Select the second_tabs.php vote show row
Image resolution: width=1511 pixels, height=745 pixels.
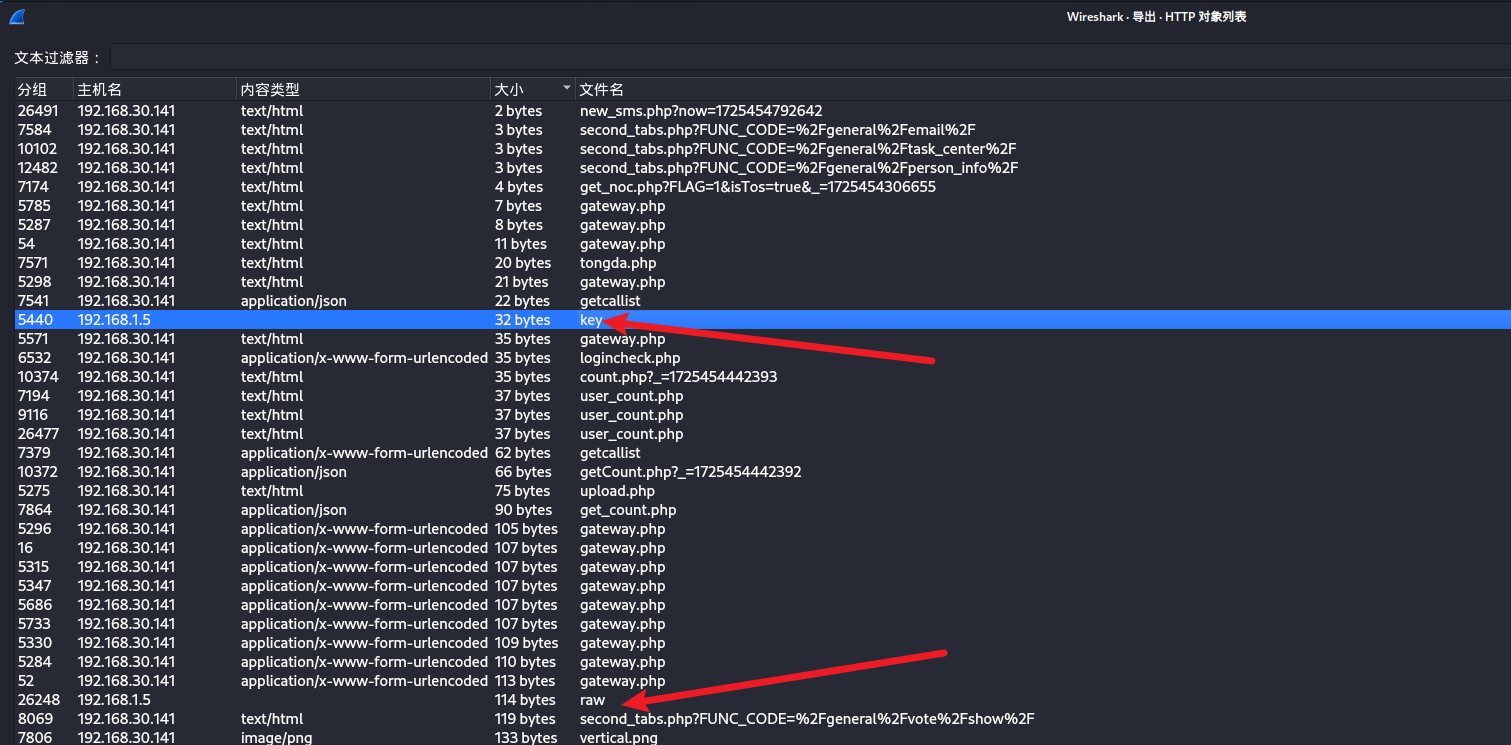click(x=806, y=719)
